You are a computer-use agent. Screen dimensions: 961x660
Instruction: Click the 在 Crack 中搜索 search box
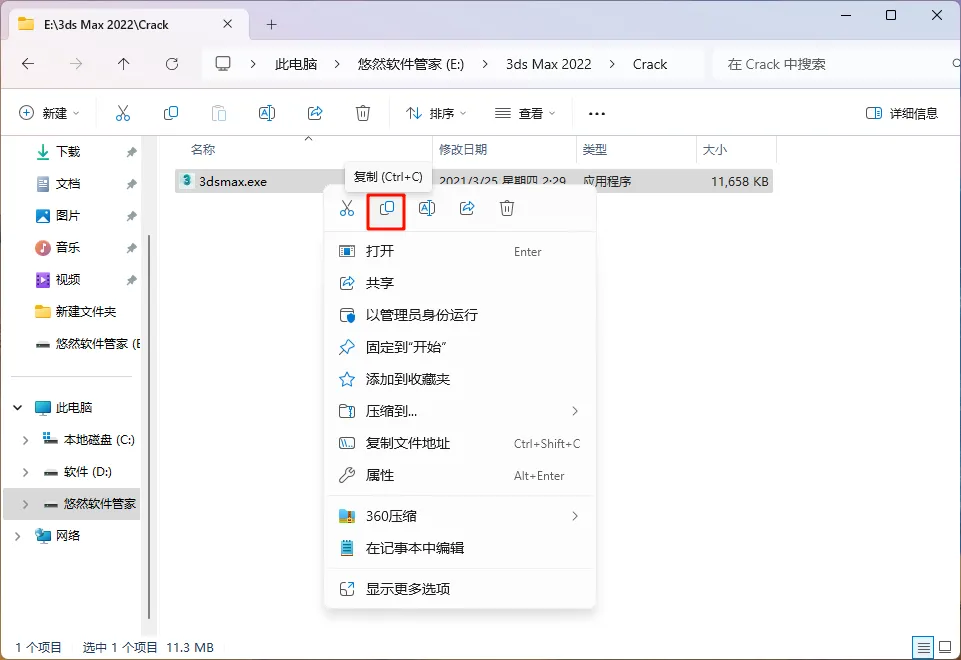pos(836,64)
